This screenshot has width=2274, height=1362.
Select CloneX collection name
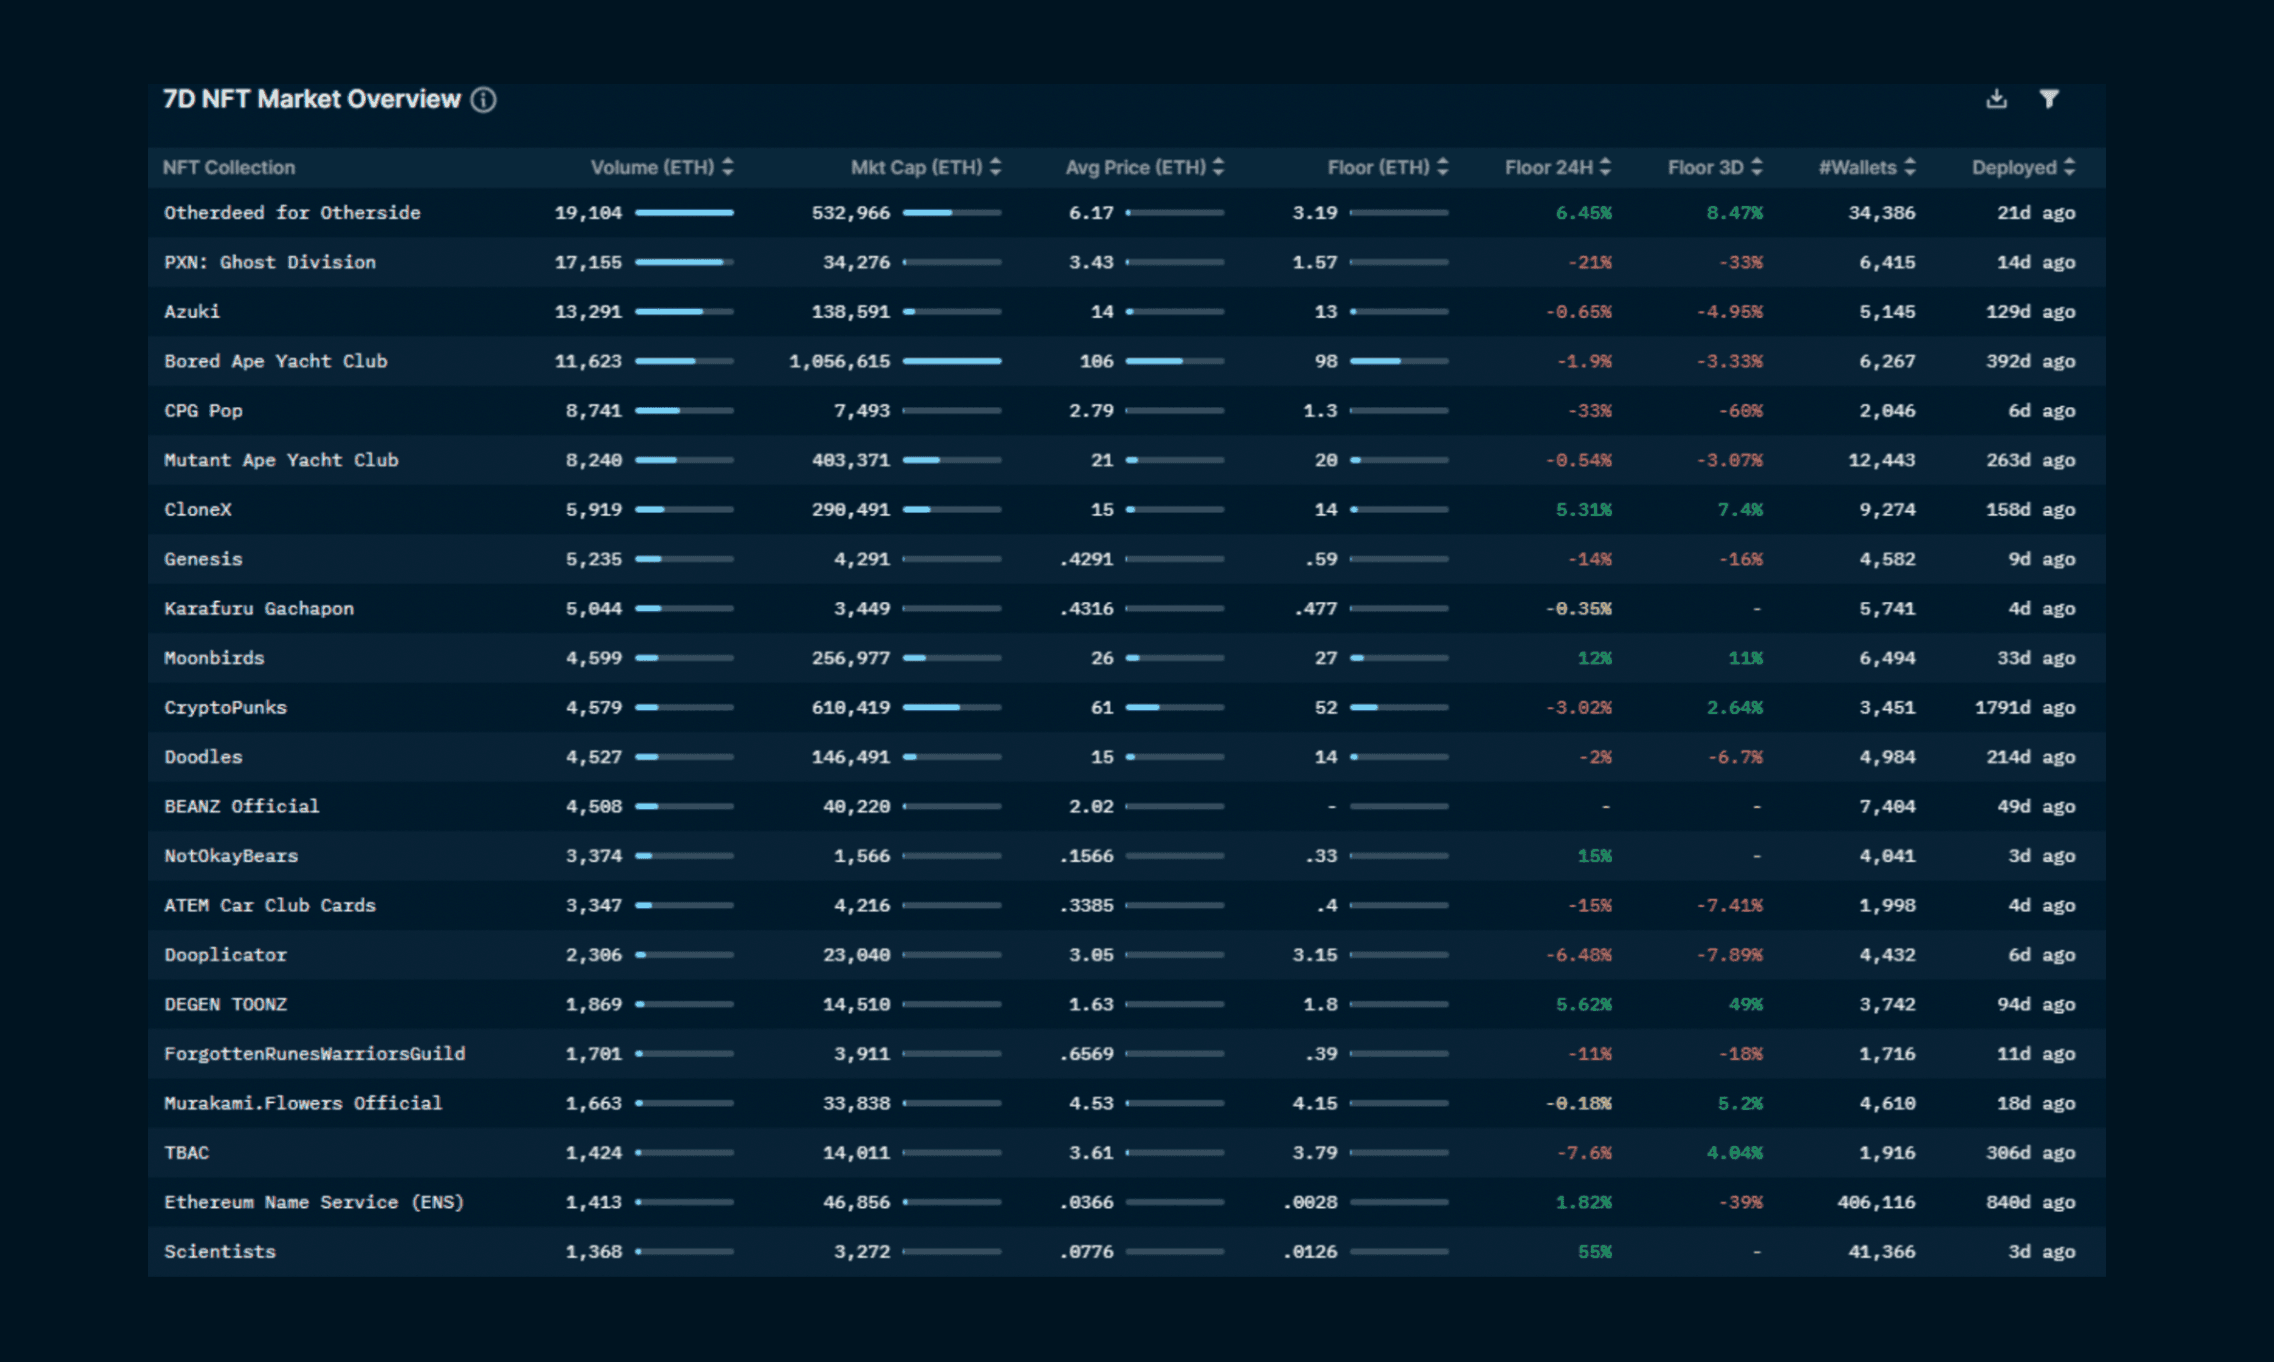click(x=197, y=510)
